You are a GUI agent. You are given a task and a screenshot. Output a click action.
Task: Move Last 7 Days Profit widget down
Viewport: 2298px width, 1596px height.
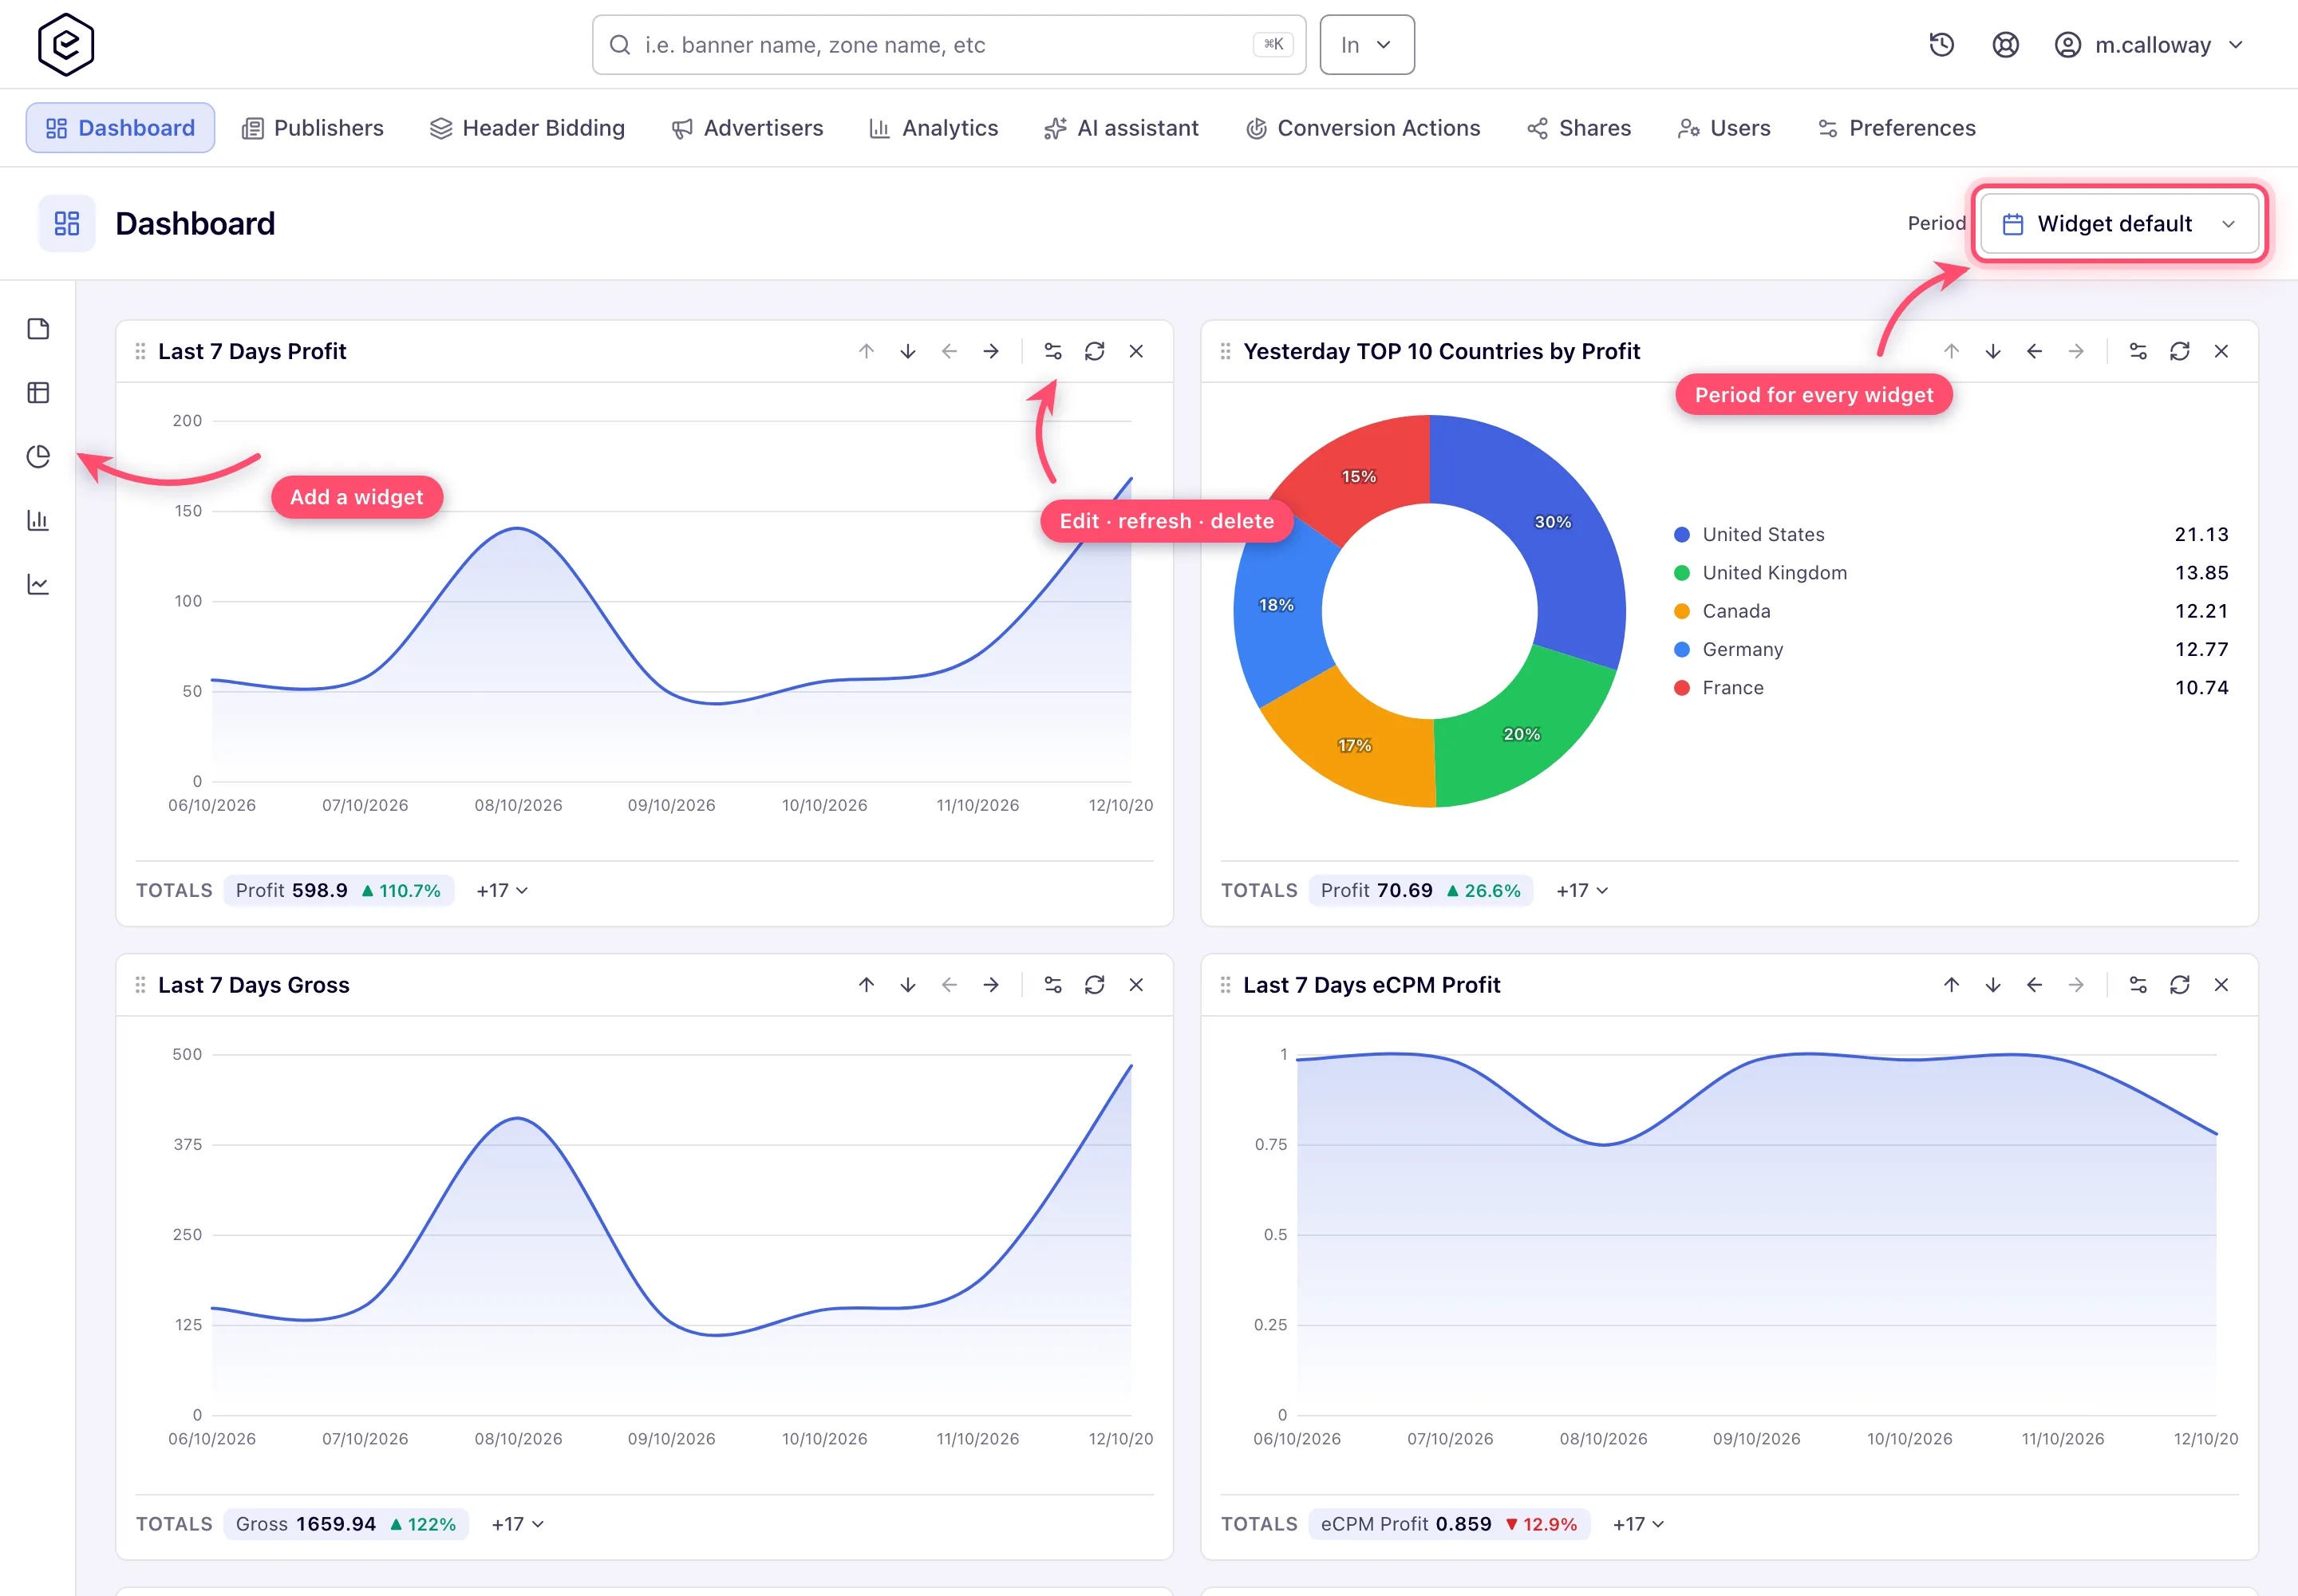click(x=908, y=351)
